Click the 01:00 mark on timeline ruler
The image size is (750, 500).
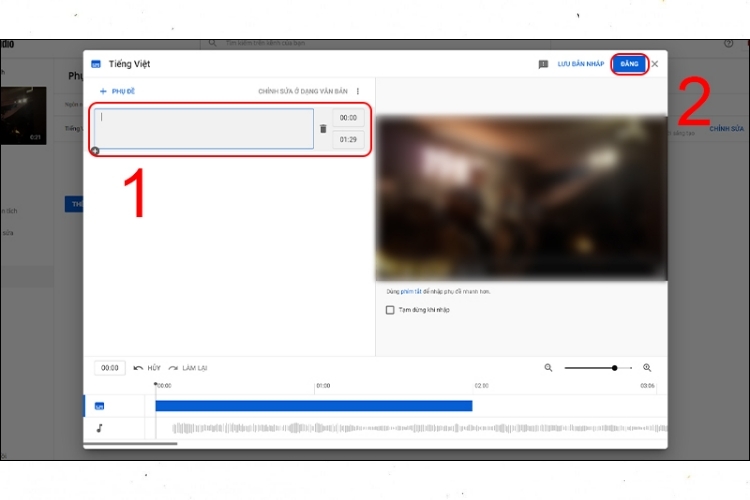[x=323, y=386]
